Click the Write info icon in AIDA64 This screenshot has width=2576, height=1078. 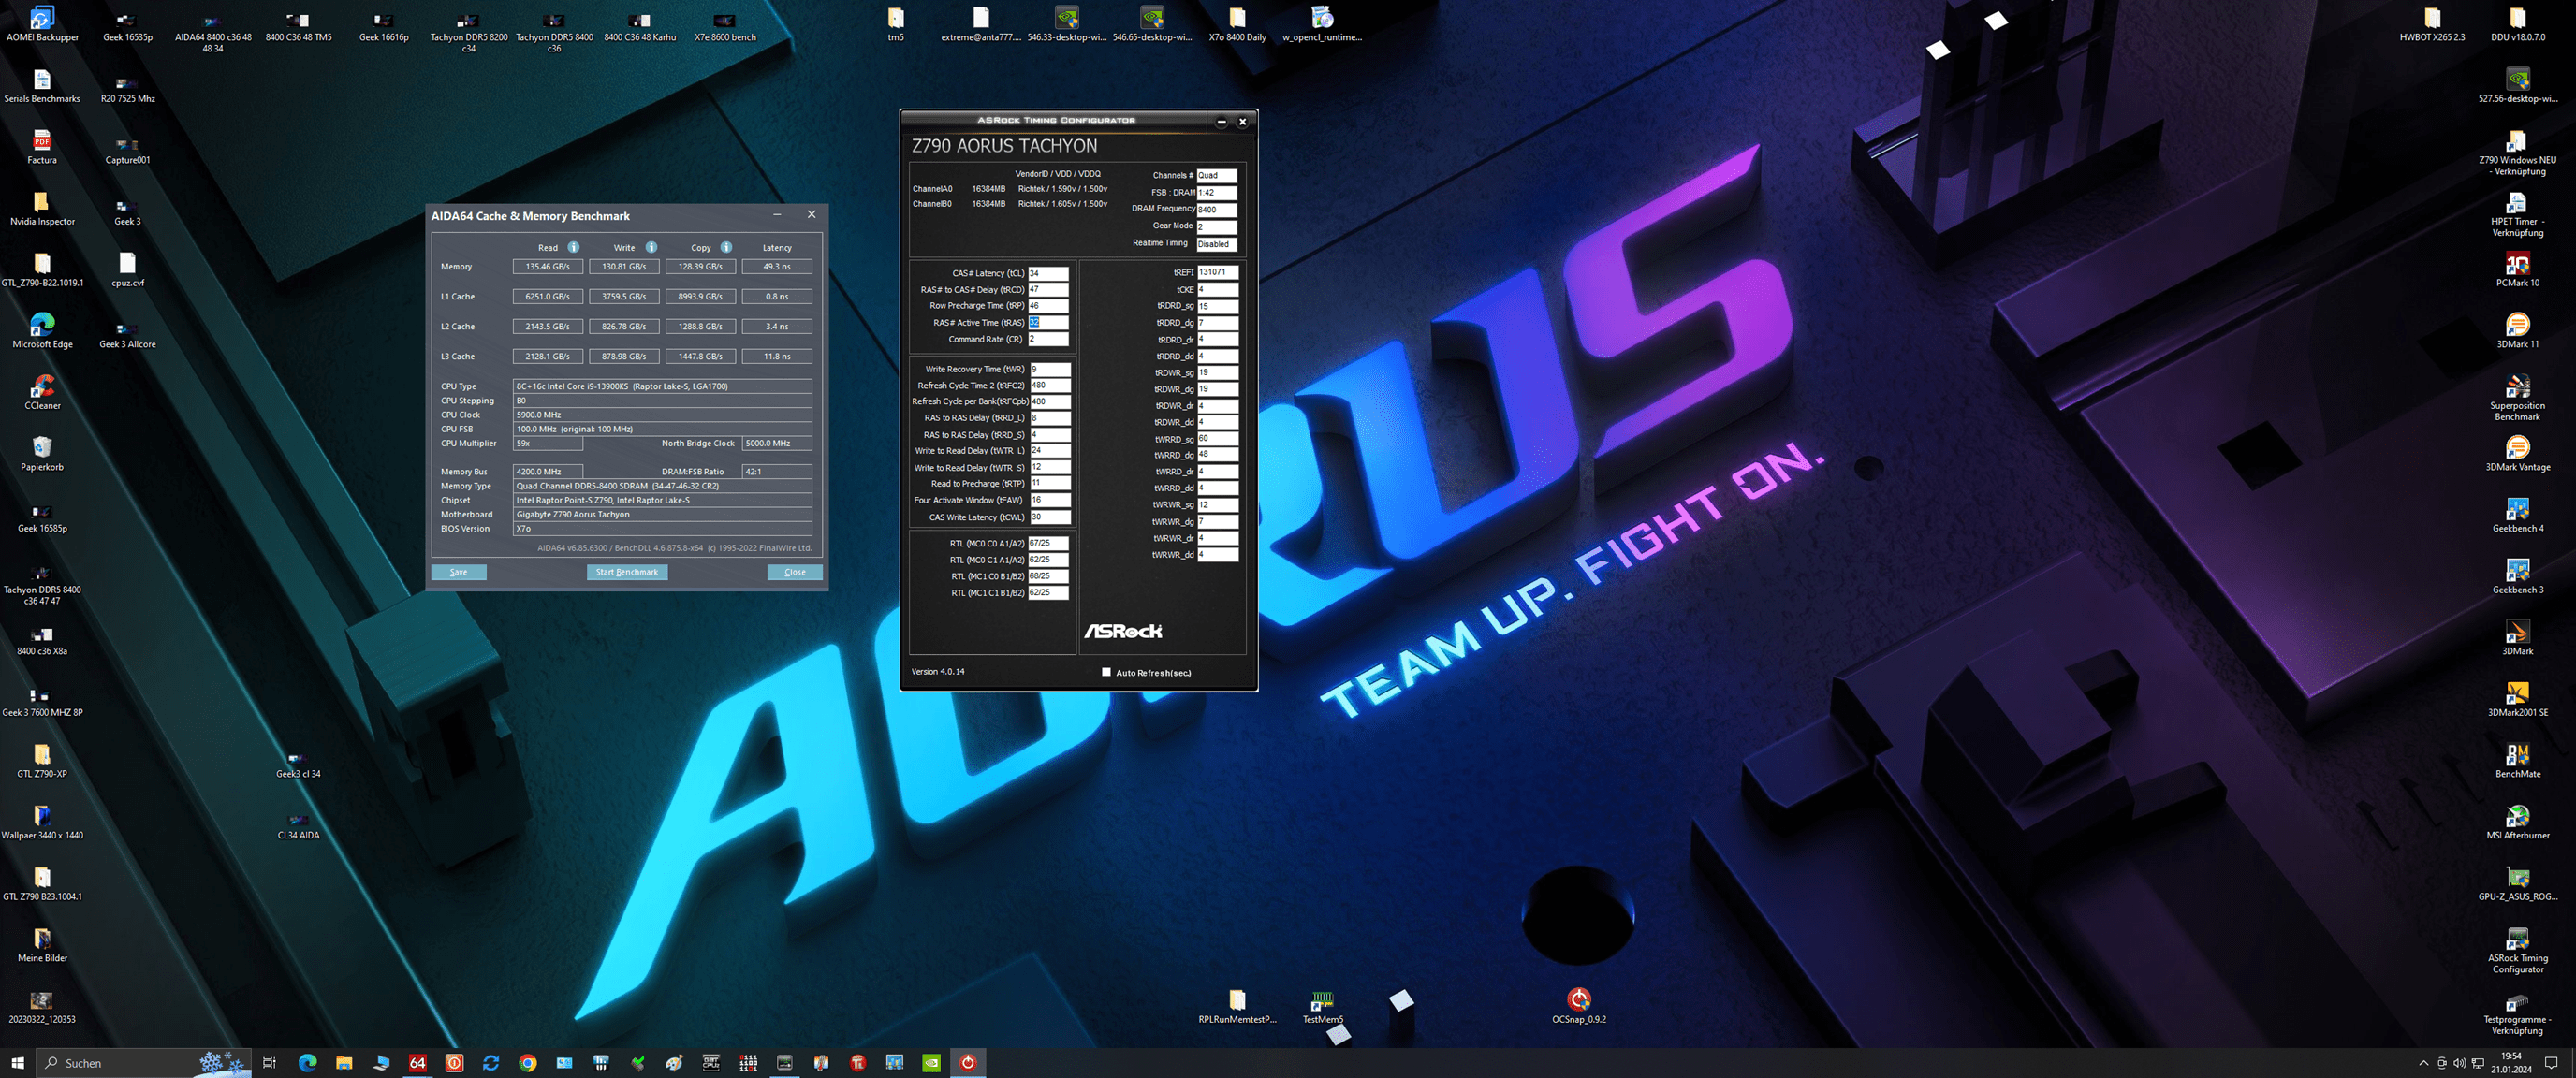[651, 247]
